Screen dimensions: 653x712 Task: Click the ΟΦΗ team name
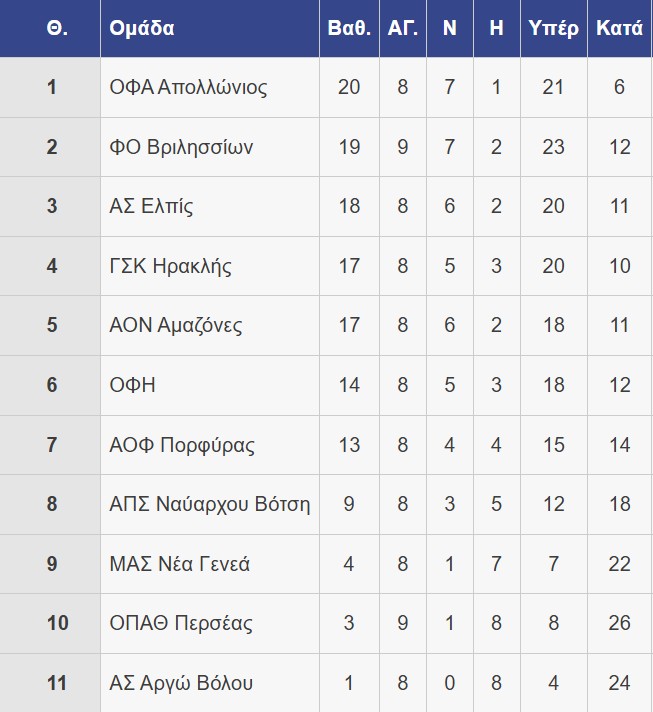(x=132, y=385)
